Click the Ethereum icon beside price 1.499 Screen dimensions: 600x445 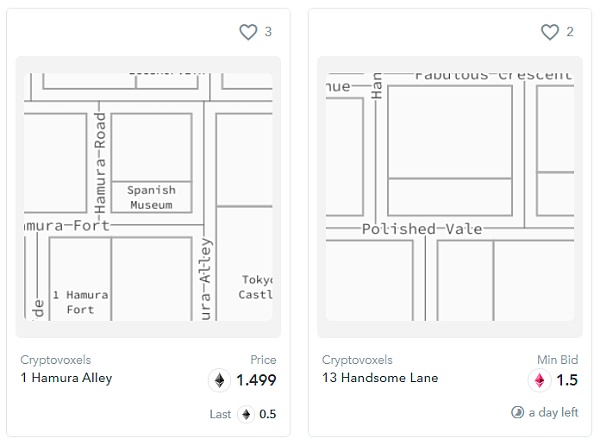coord(219,380)
